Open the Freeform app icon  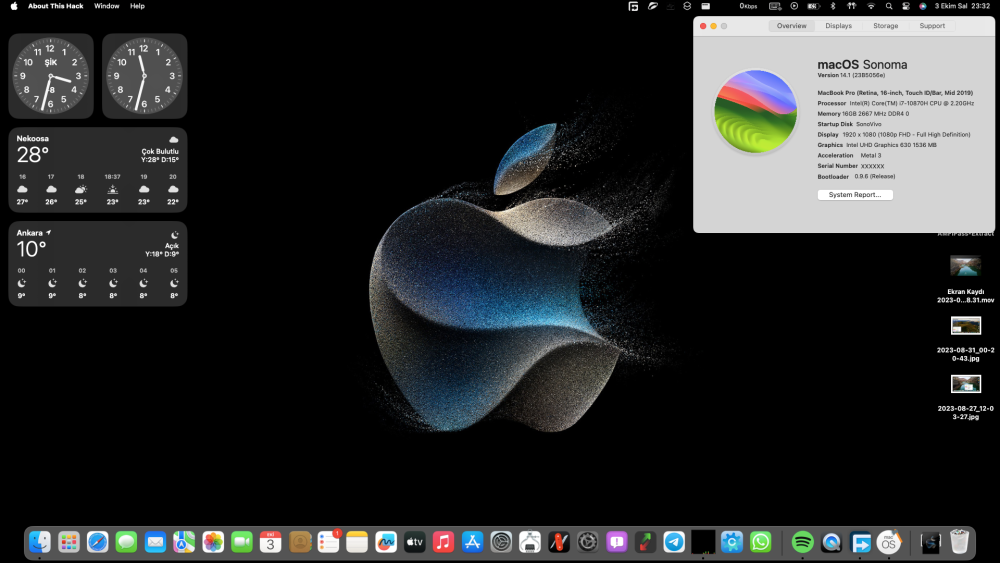click(386, 542)
